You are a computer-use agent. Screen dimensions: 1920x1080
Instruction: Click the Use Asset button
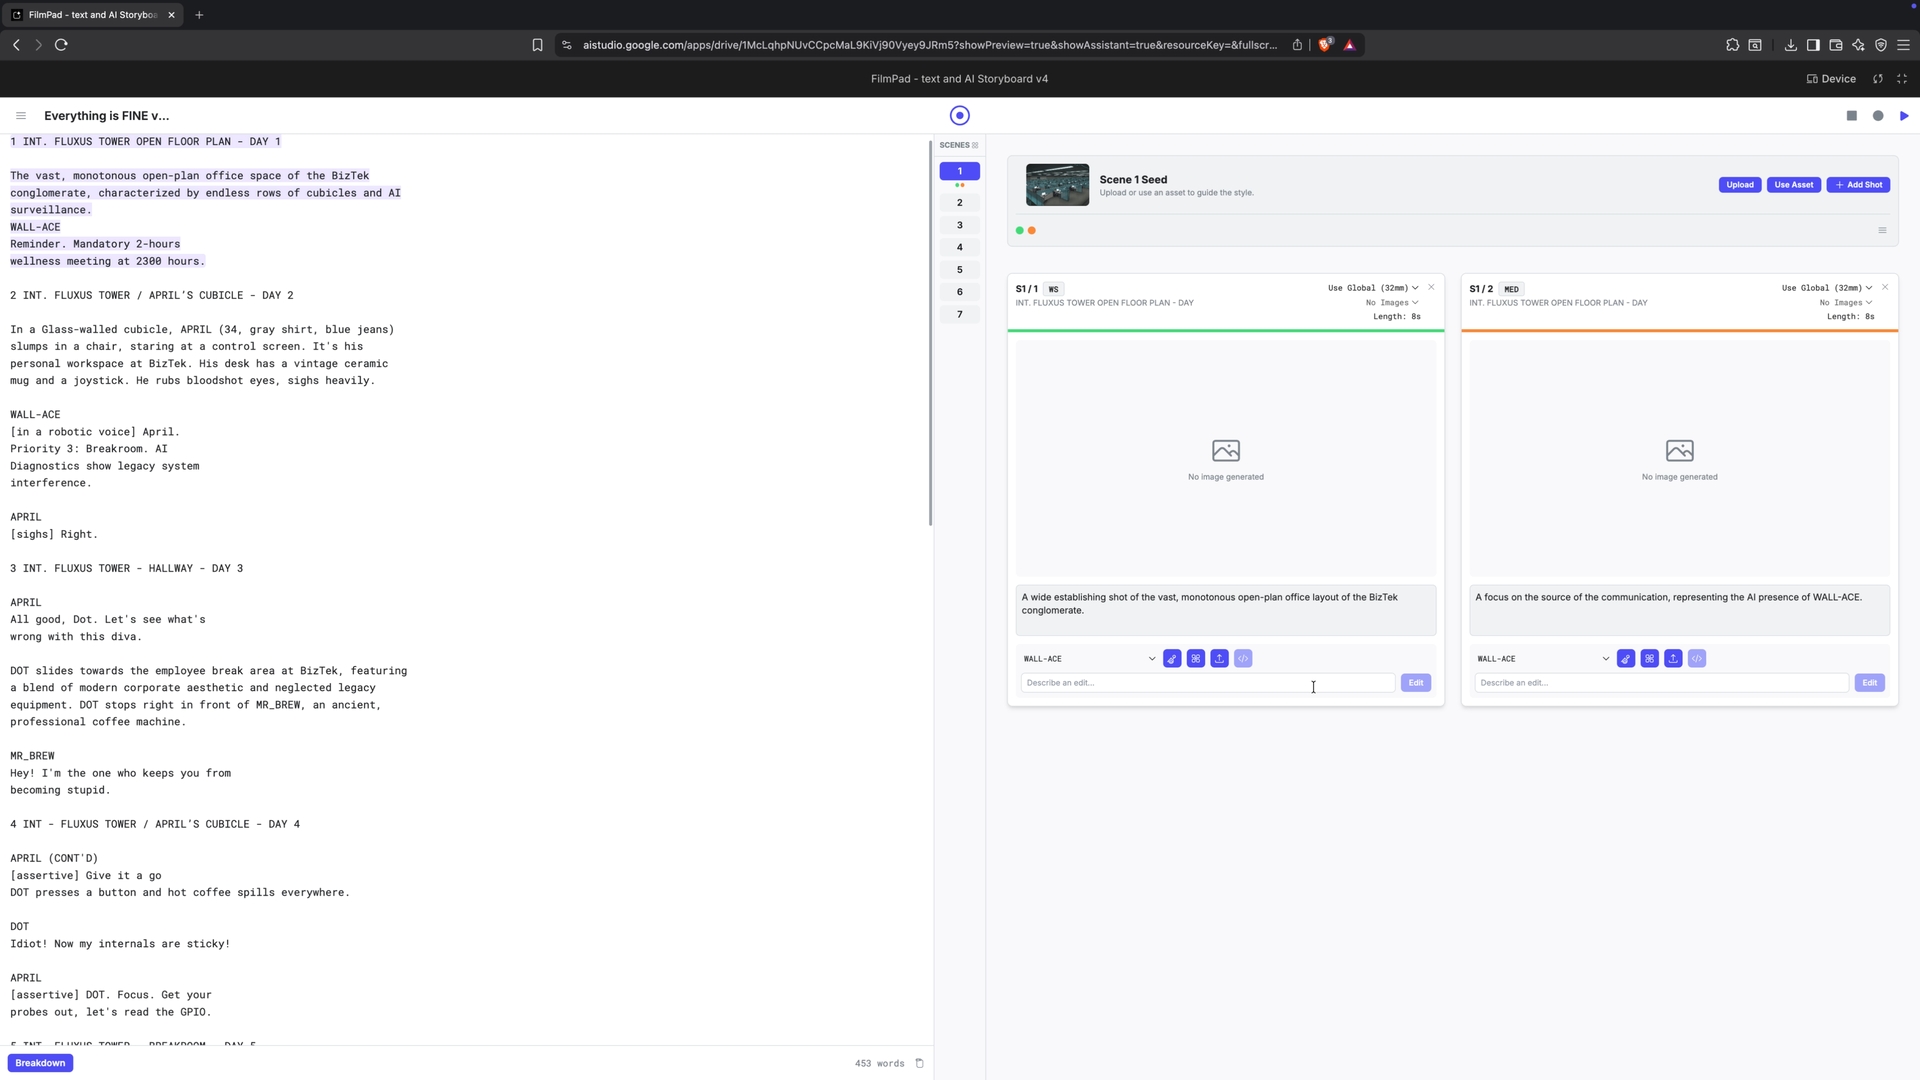1793,185
